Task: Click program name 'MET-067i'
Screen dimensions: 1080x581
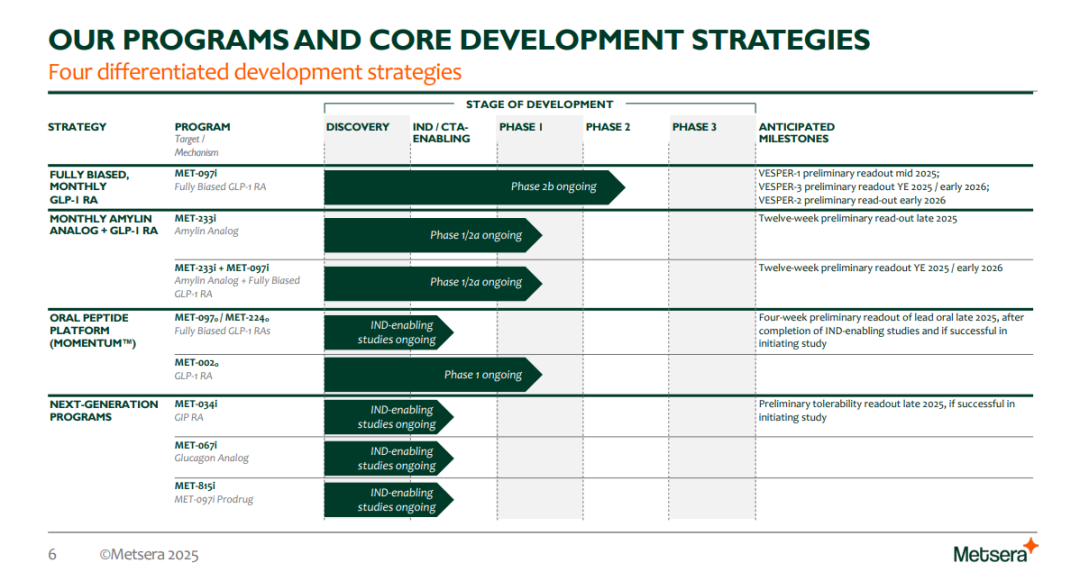Action: [x=196, y=445]
